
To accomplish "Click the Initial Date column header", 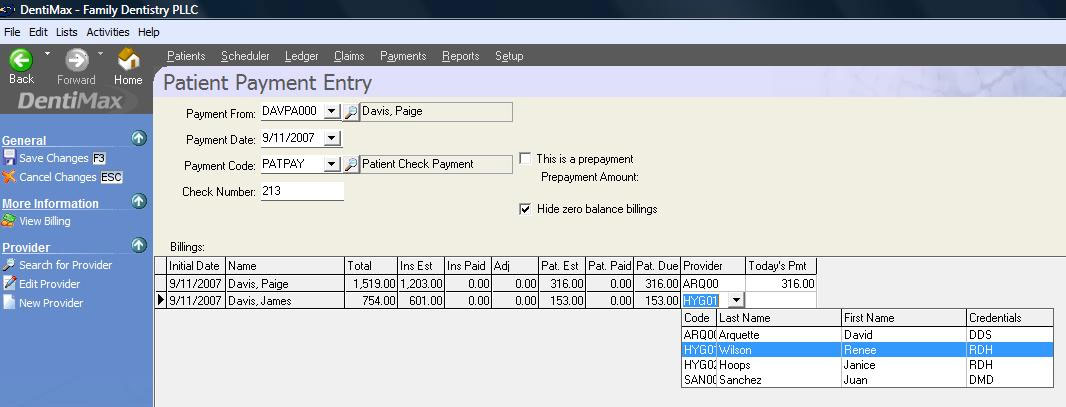I will pyautogui.click(x=196, y=266).
